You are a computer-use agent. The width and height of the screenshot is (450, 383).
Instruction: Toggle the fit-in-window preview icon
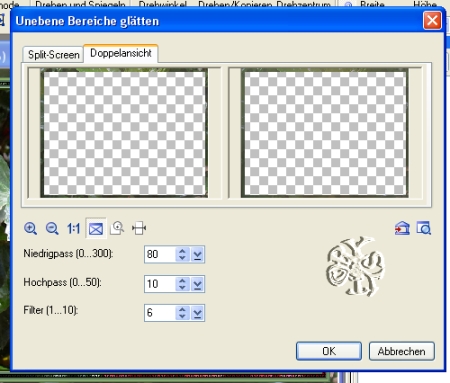click(x=96, y=229)
